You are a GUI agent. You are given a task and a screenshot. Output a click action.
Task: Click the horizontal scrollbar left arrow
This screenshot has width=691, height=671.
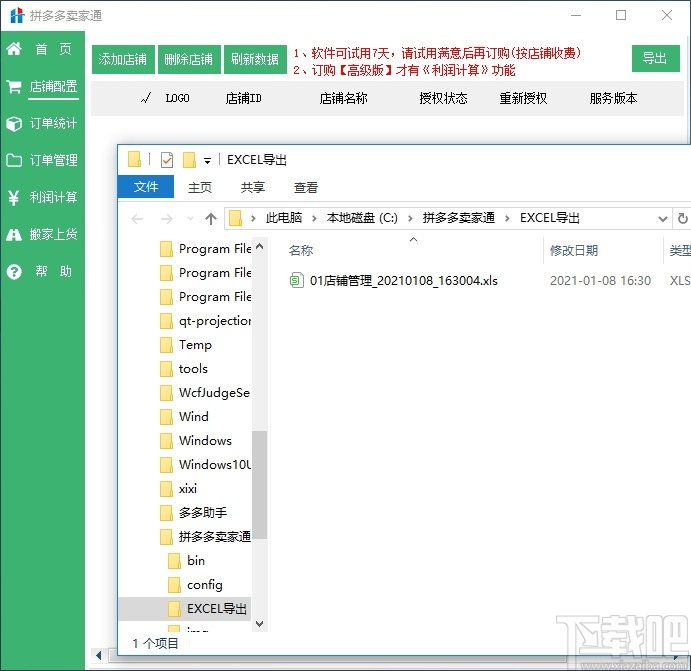(98, 655)
